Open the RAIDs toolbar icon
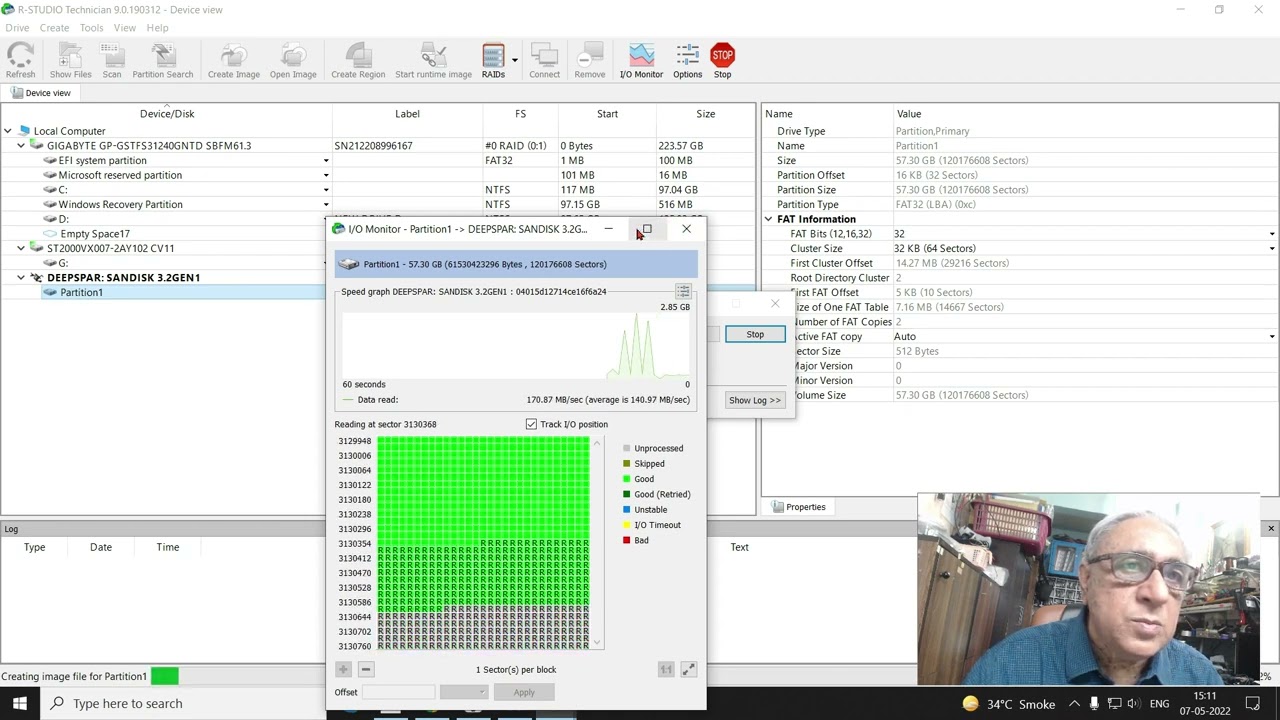The width and height of the screenshot is (1280, 720). click(493, 61)
